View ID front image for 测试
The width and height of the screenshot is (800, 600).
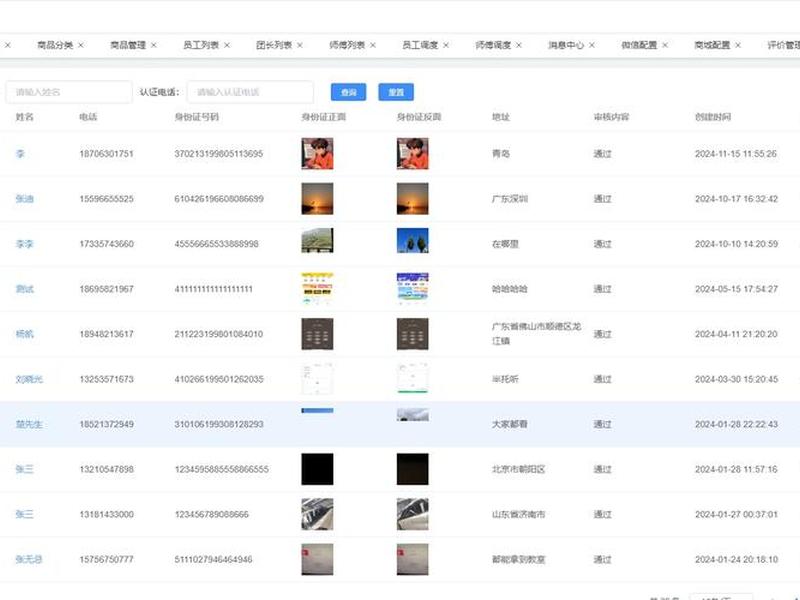coord(317,289)
